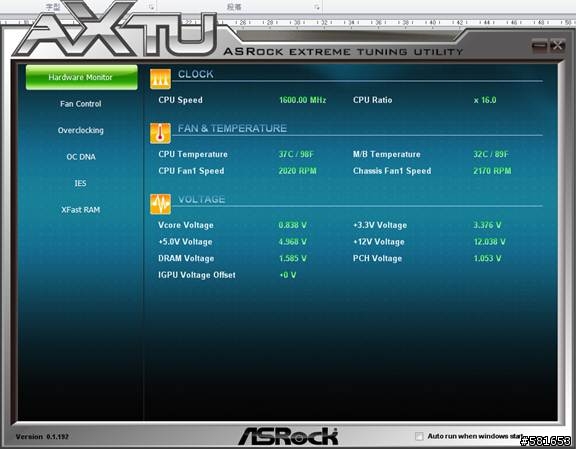The image size is (576, 449).
Task: Click the CPU Temperature reading 37C / 98F
Action: coord(296,154)
